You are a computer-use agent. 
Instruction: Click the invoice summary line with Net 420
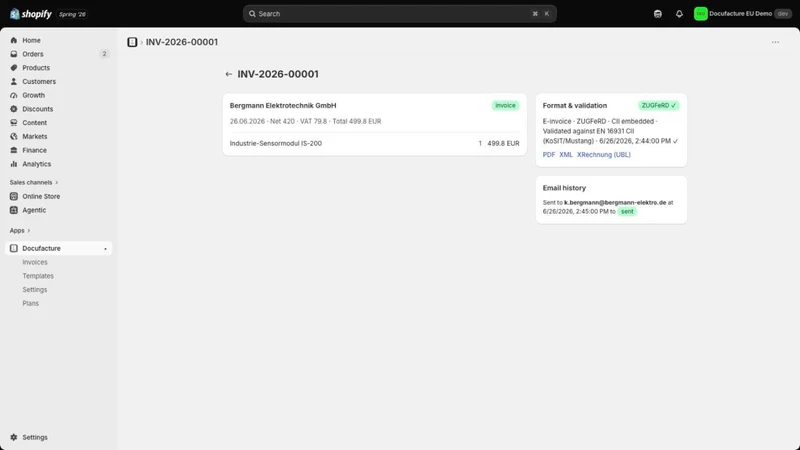click(x=305, y=121)
